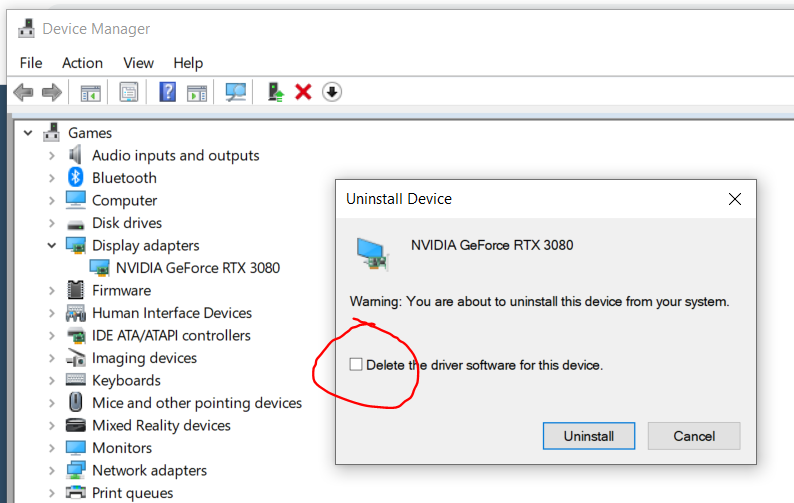
Task: Select NVIDIA GeForce RTX 3080 tree item
Action: point(197,268)
